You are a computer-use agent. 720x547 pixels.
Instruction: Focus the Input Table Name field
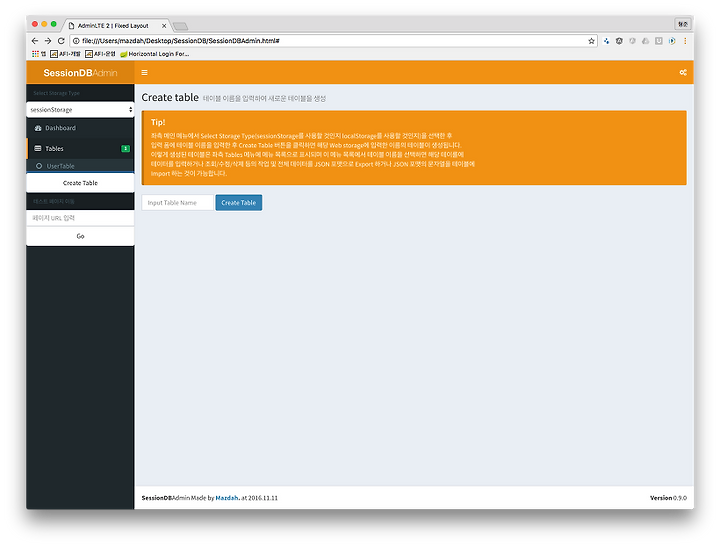[178, 203]
